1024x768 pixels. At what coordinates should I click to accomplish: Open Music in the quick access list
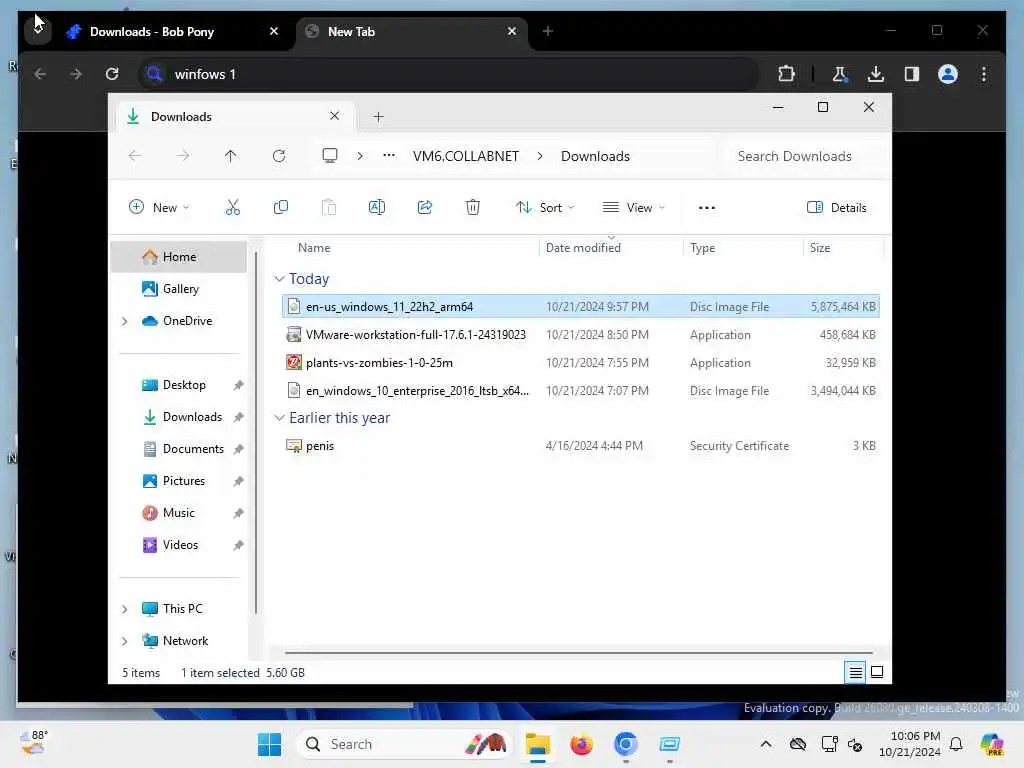(x=178, y=513)
